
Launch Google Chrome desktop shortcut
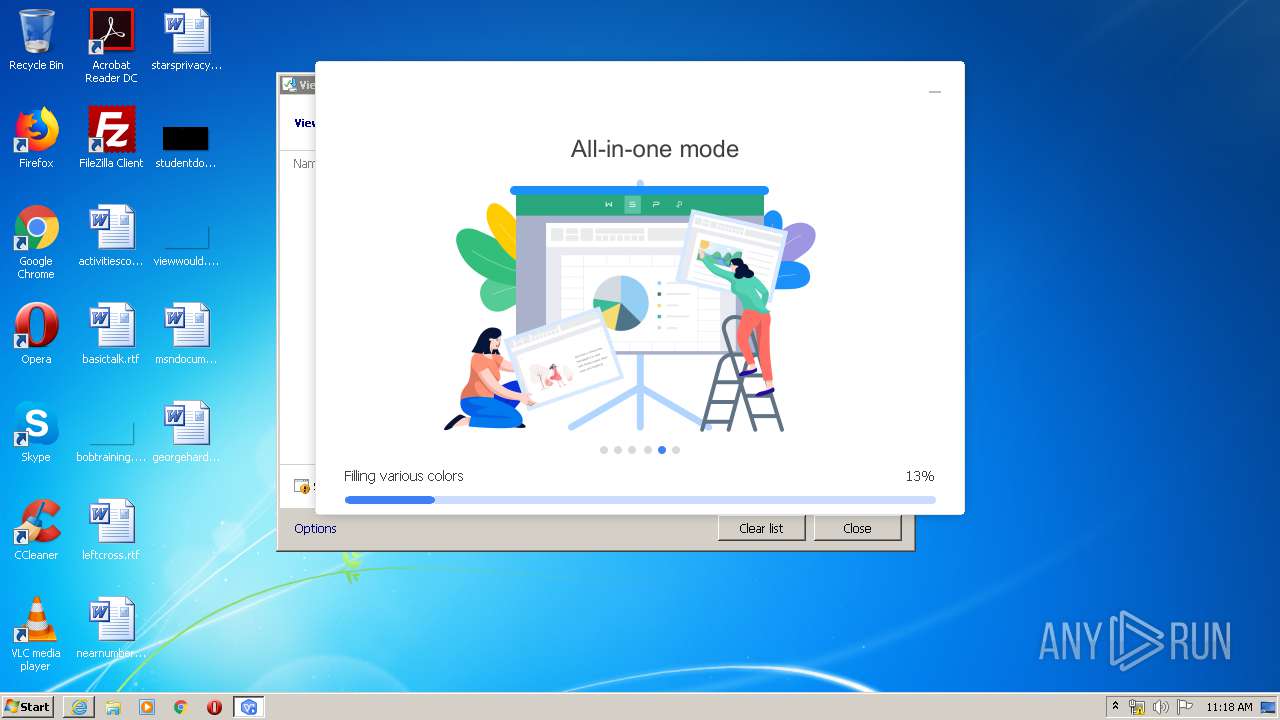pos(36,242)
